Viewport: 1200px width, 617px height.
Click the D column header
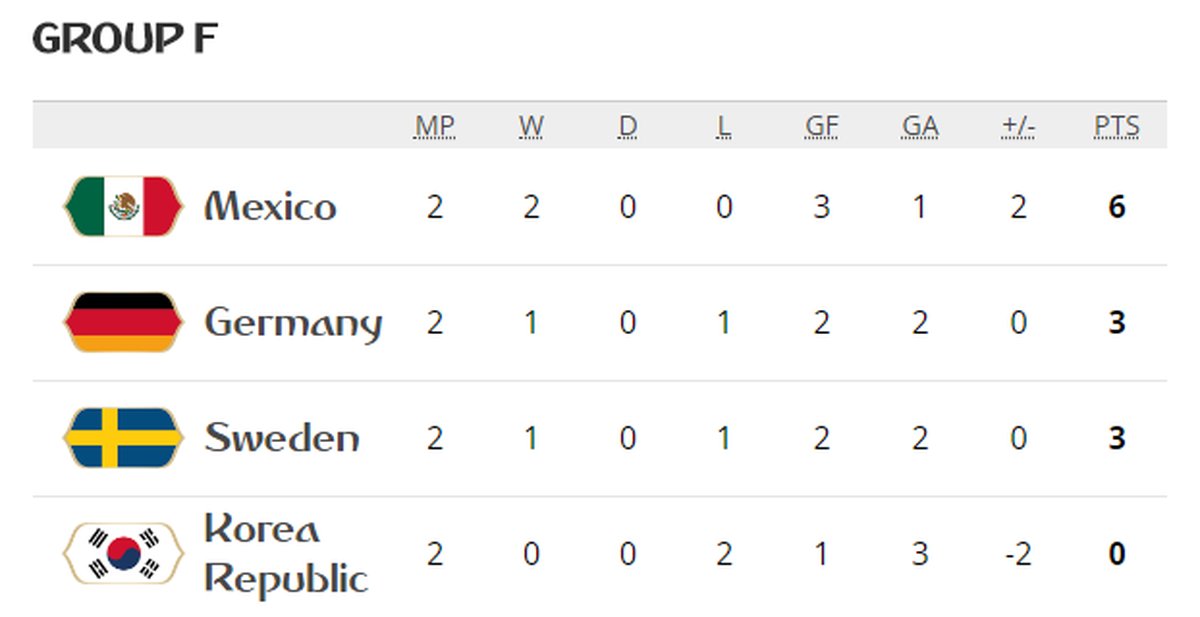627,127
